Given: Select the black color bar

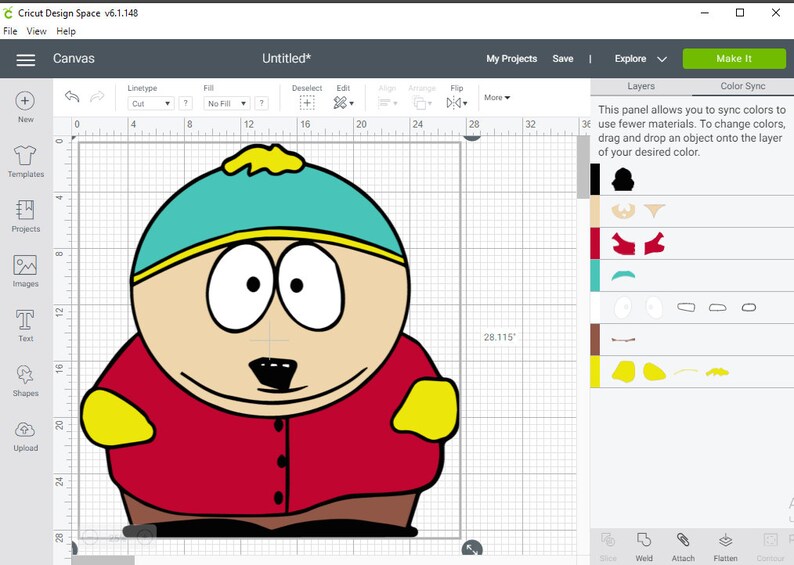Looking at the screenshot, I should 595,179.
